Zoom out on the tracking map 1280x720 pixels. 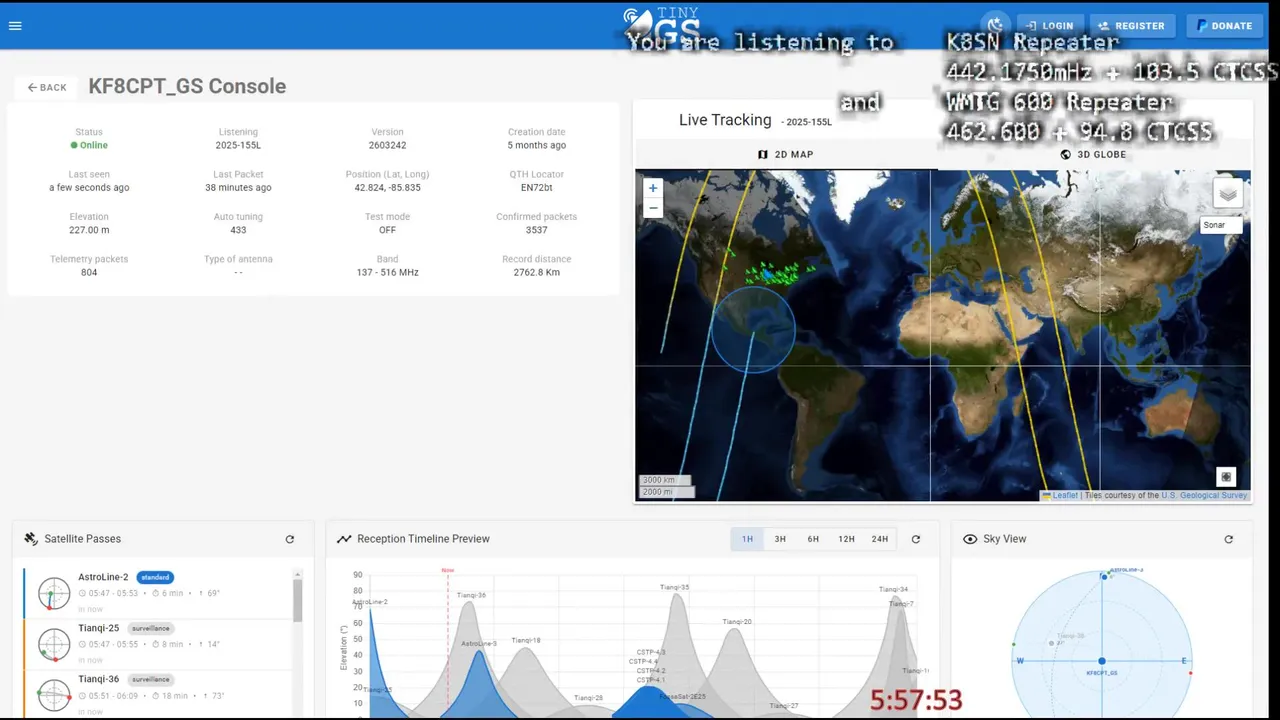click(x=653, y=208)
